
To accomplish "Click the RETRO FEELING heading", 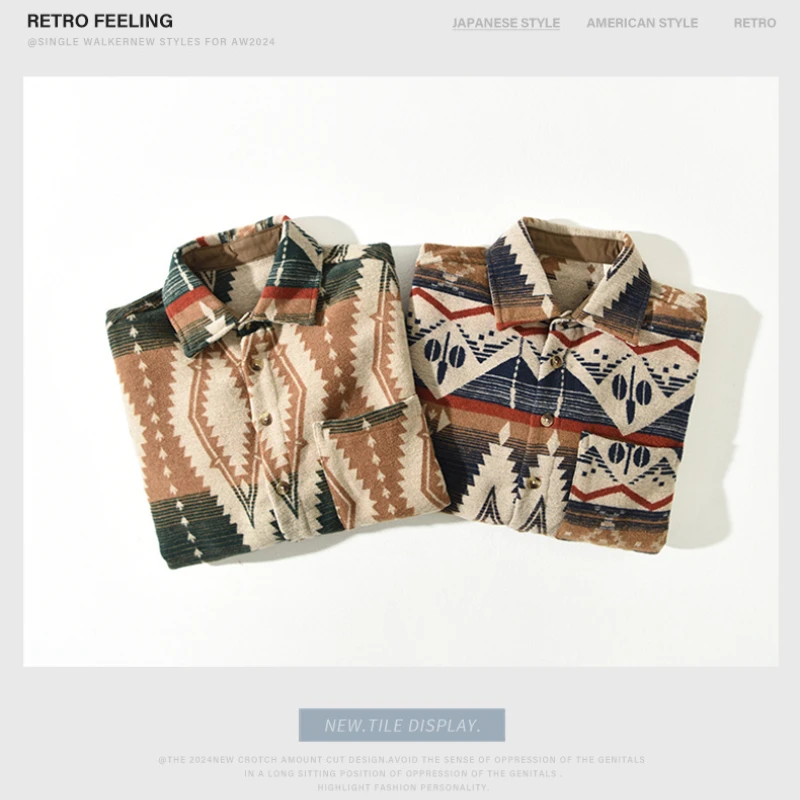I will pyautogui.click(x=100, y=21).
